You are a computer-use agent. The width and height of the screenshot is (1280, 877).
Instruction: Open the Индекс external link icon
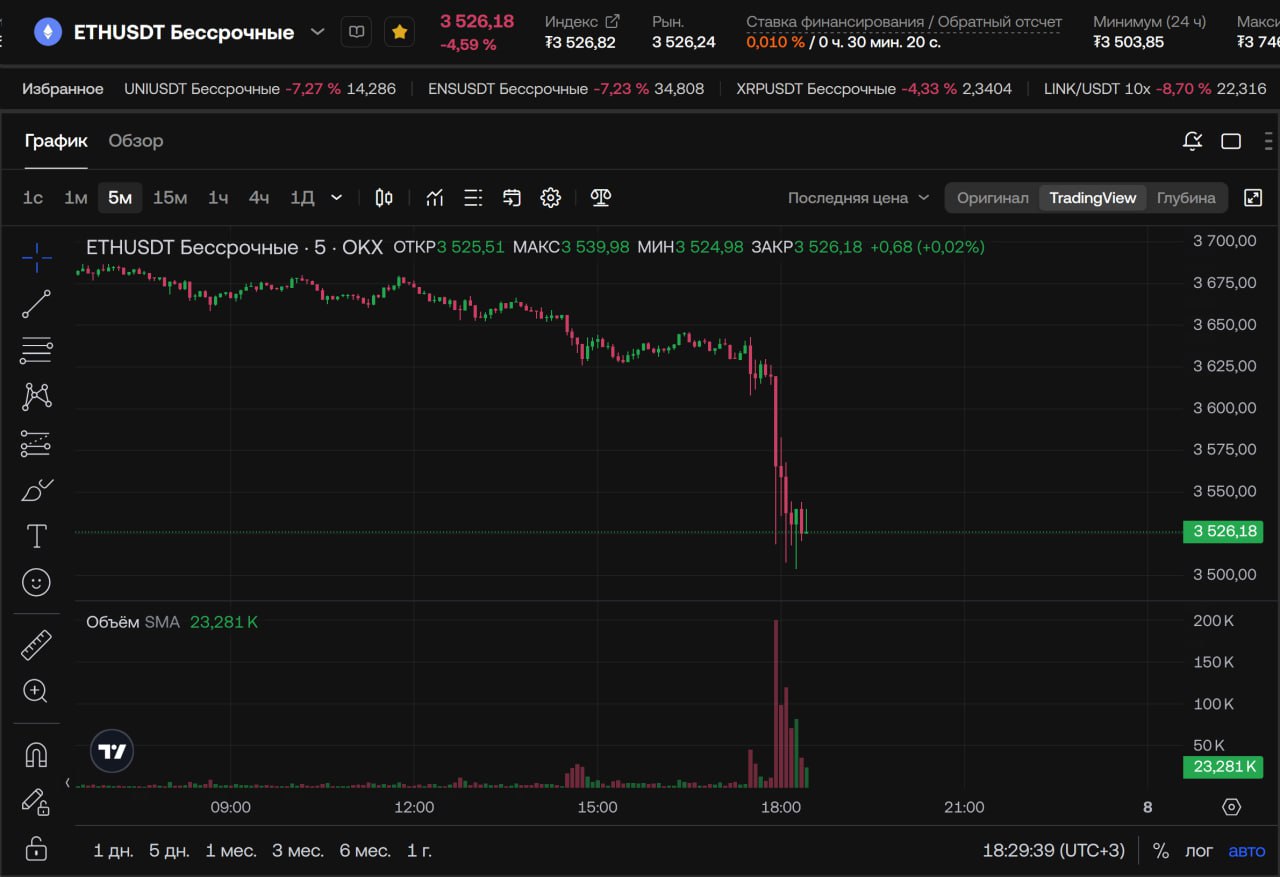coord(612,21)
